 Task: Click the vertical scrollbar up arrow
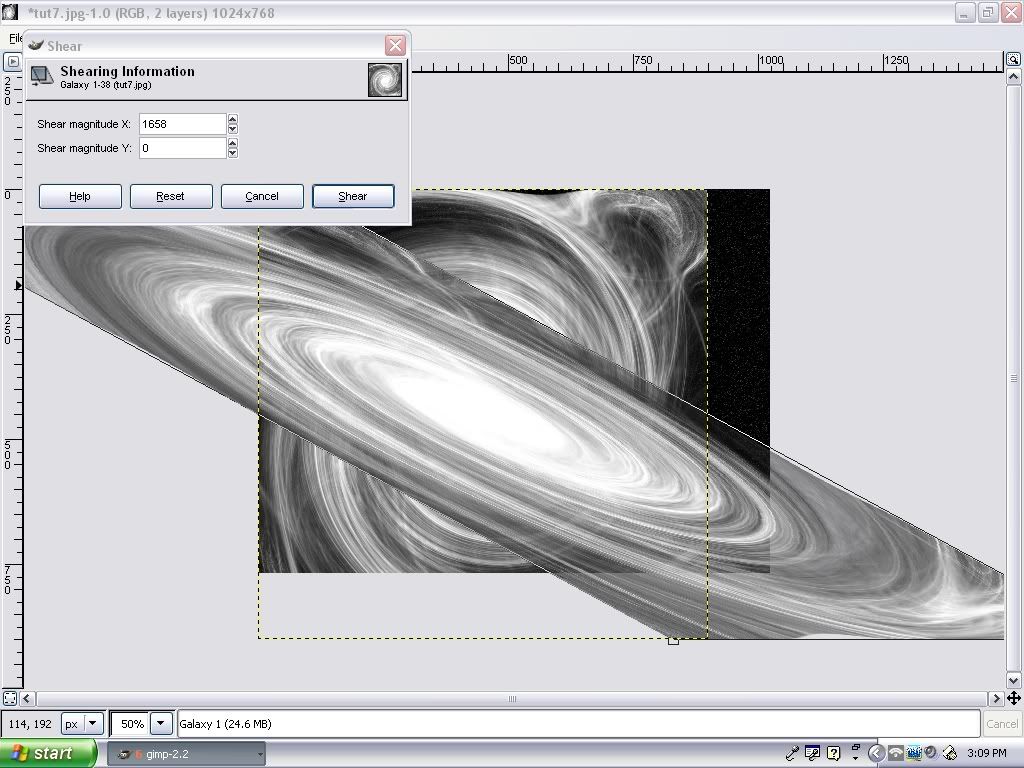(x=1014, y=78)
